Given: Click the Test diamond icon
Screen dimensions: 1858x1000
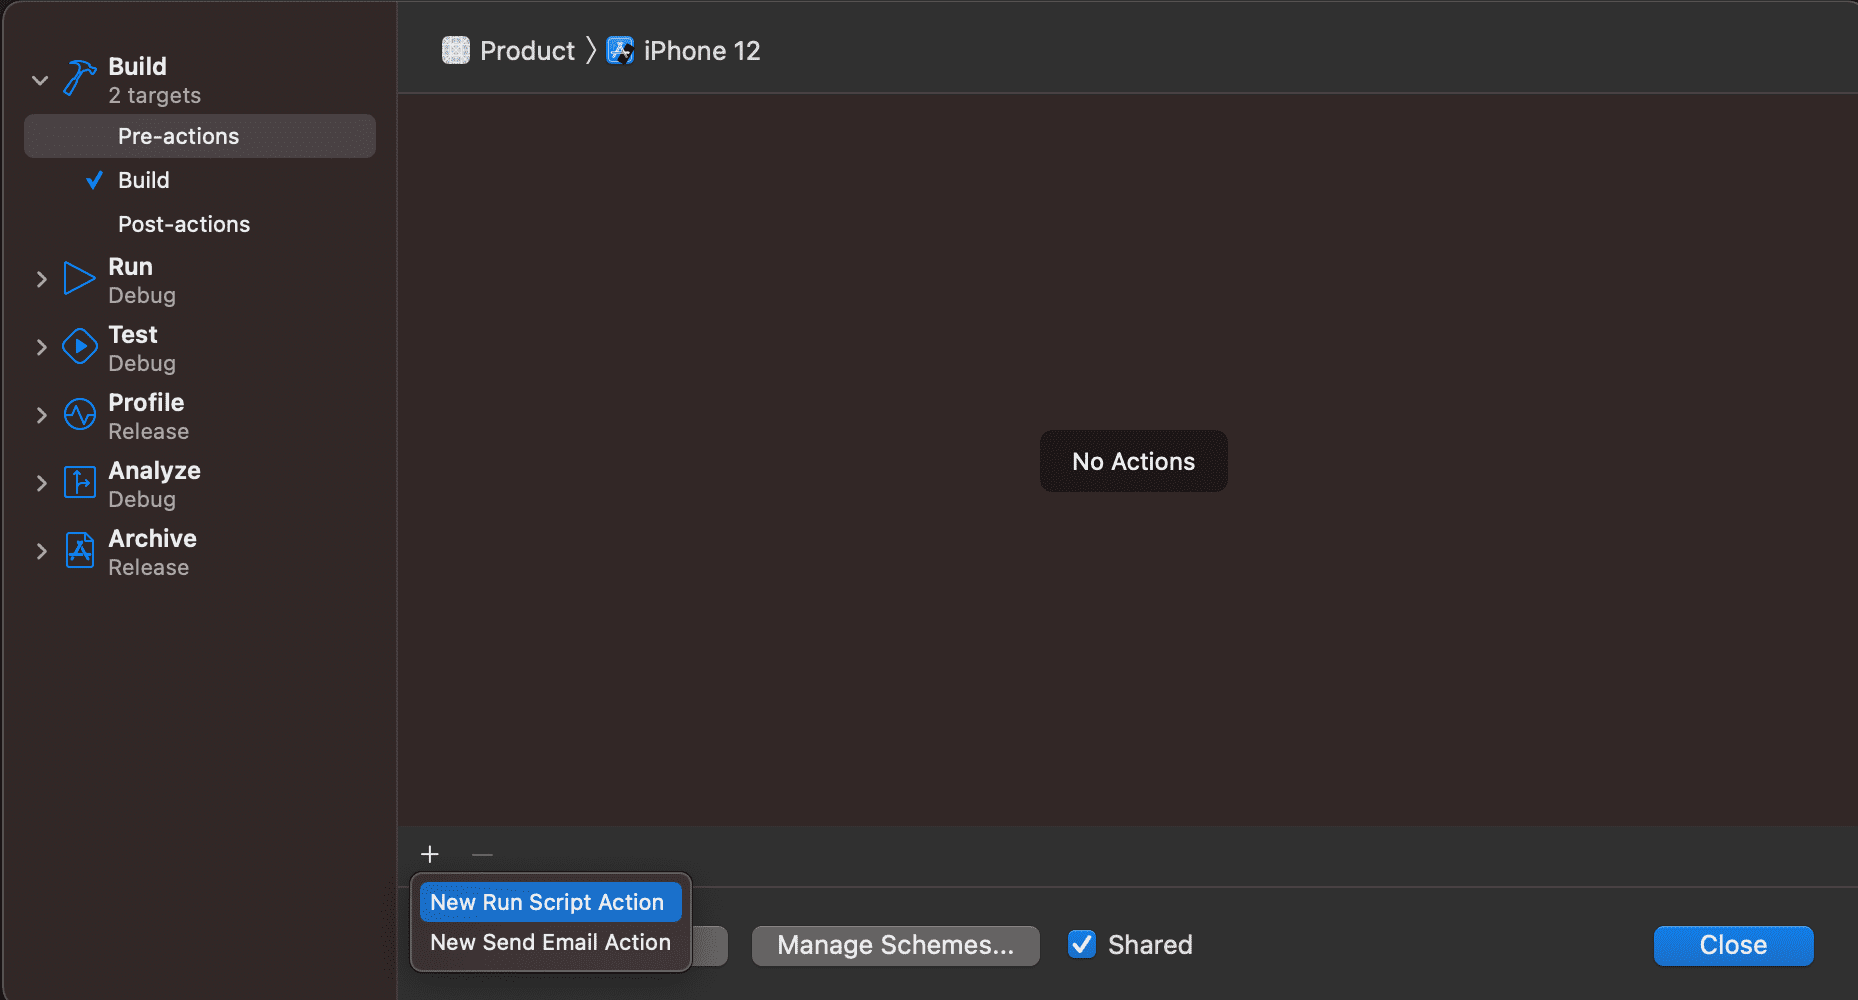Looking at the screenshot, I should pos(79,347).
